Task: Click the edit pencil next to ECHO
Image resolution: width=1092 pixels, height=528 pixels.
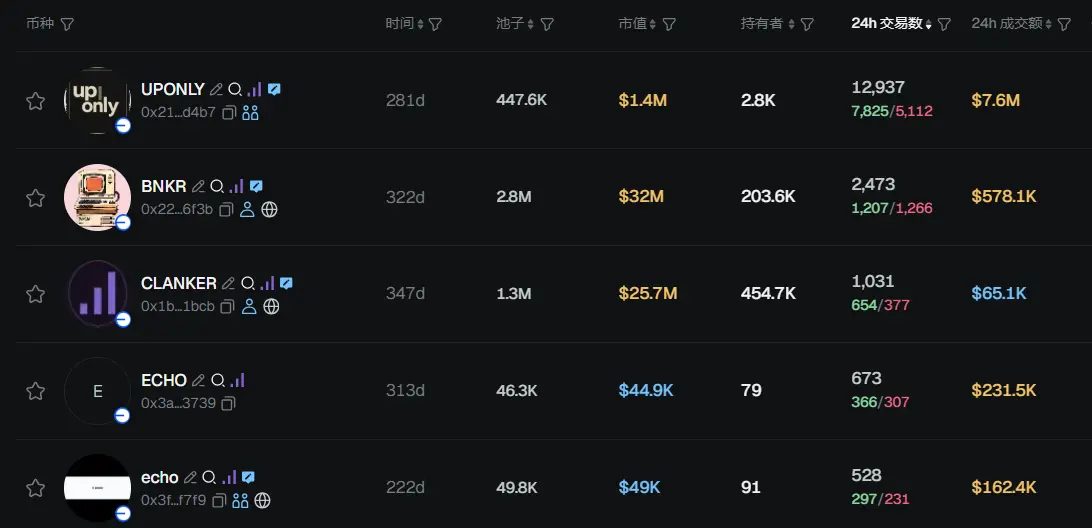Action: (198, 380)
